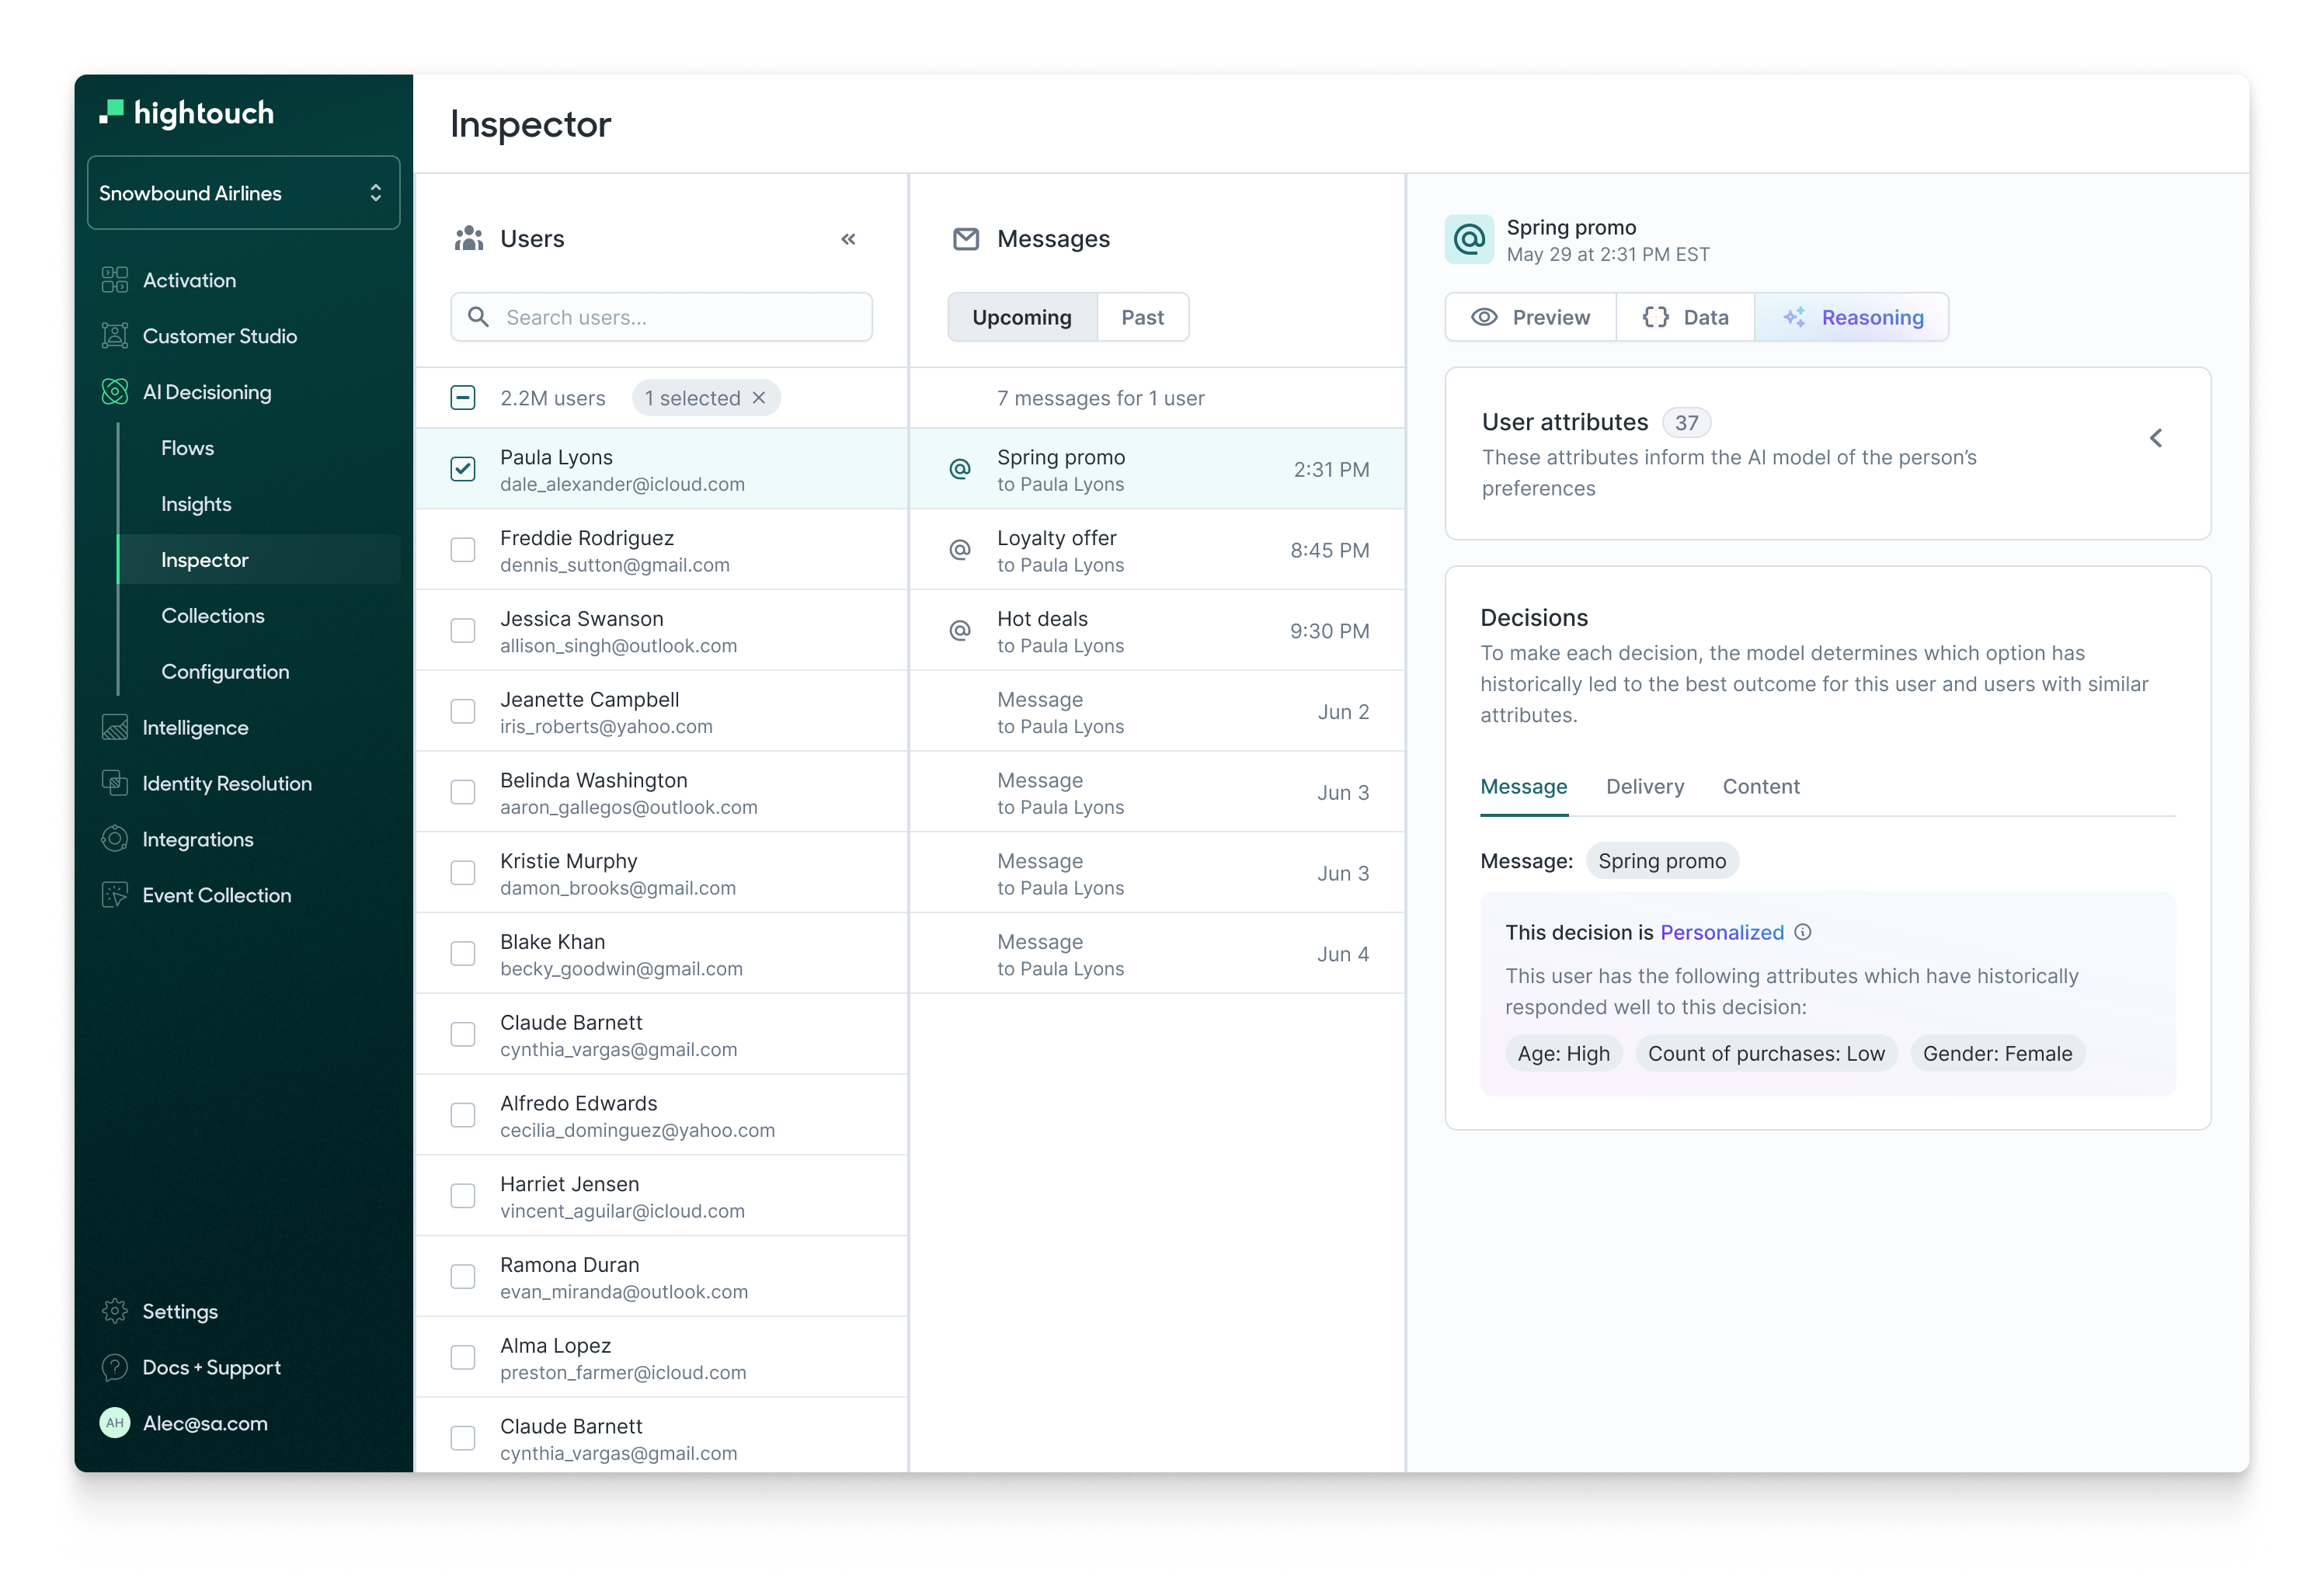
Task: Open the Intelligence section
Action: click(196, 727)
